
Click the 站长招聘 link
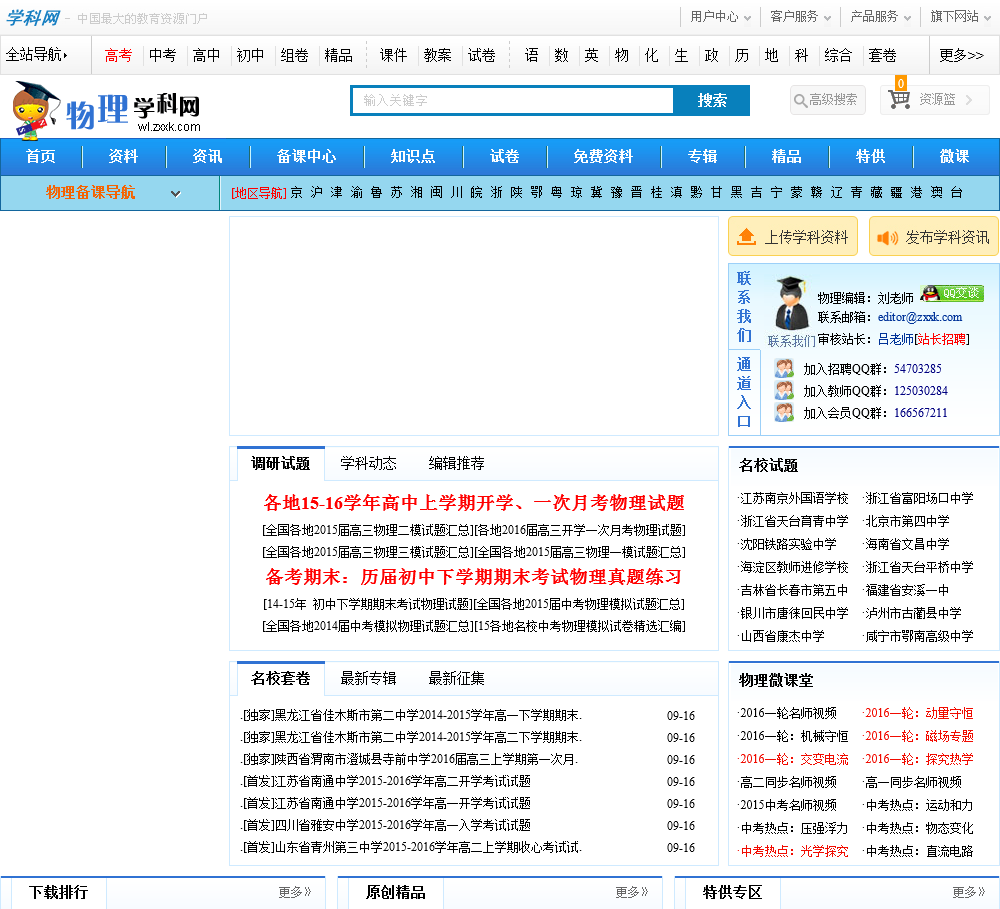point(942,339)
